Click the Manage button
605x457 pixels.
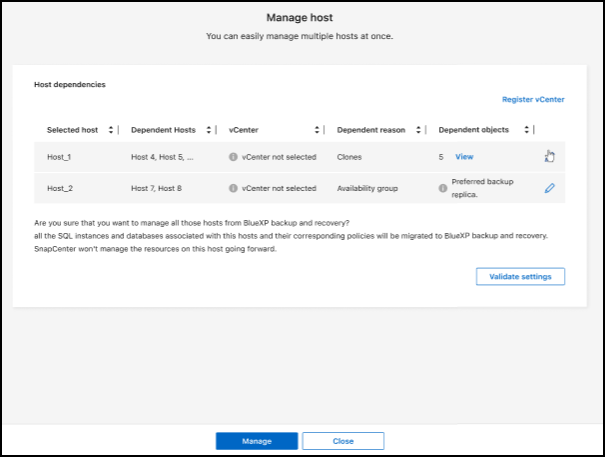coord(257,441)
